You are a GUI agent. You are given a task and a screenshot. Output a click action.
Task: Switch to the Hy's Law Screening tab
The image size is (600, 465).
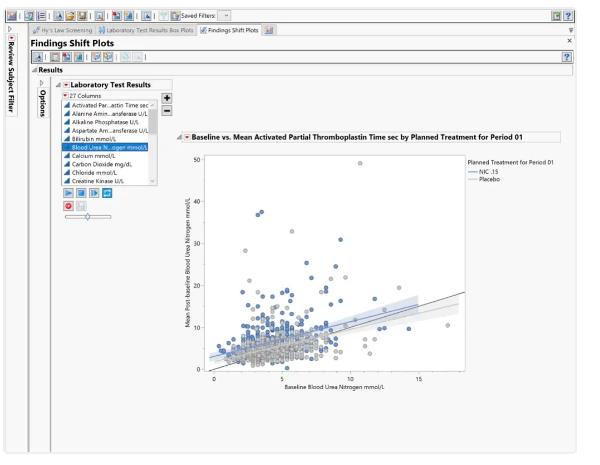[62, 30]
